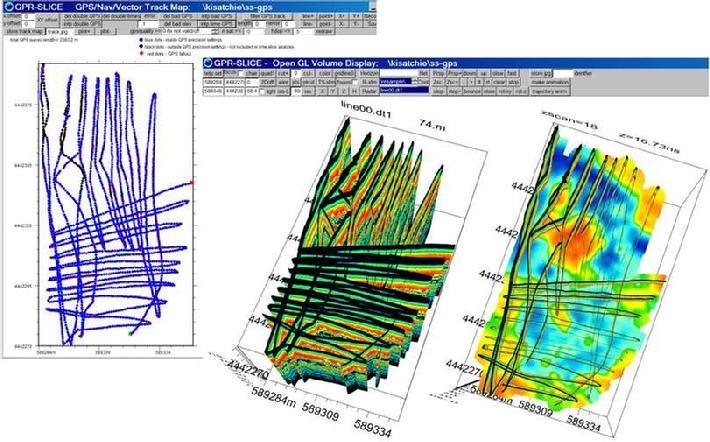Click the 'clear' button in Volume Display
This screenshot has width=710, height=442.
coord(499,82)
